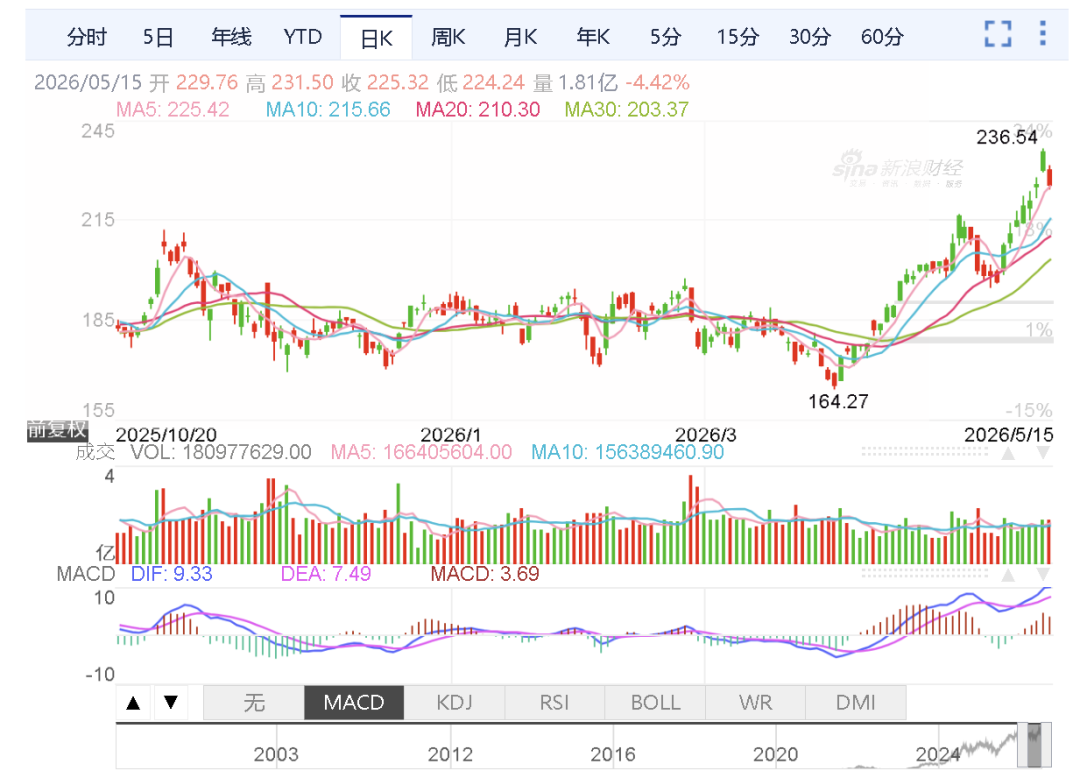
Task: Choose the DMI indicator button
Action: click(855, 703)
